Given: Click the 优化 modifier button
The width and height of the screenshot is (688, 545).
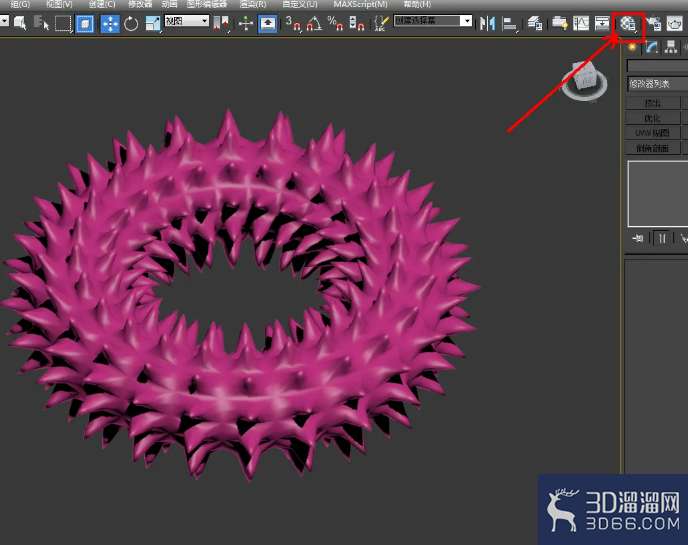Looking at the screenshot, I should pos(652,118).
